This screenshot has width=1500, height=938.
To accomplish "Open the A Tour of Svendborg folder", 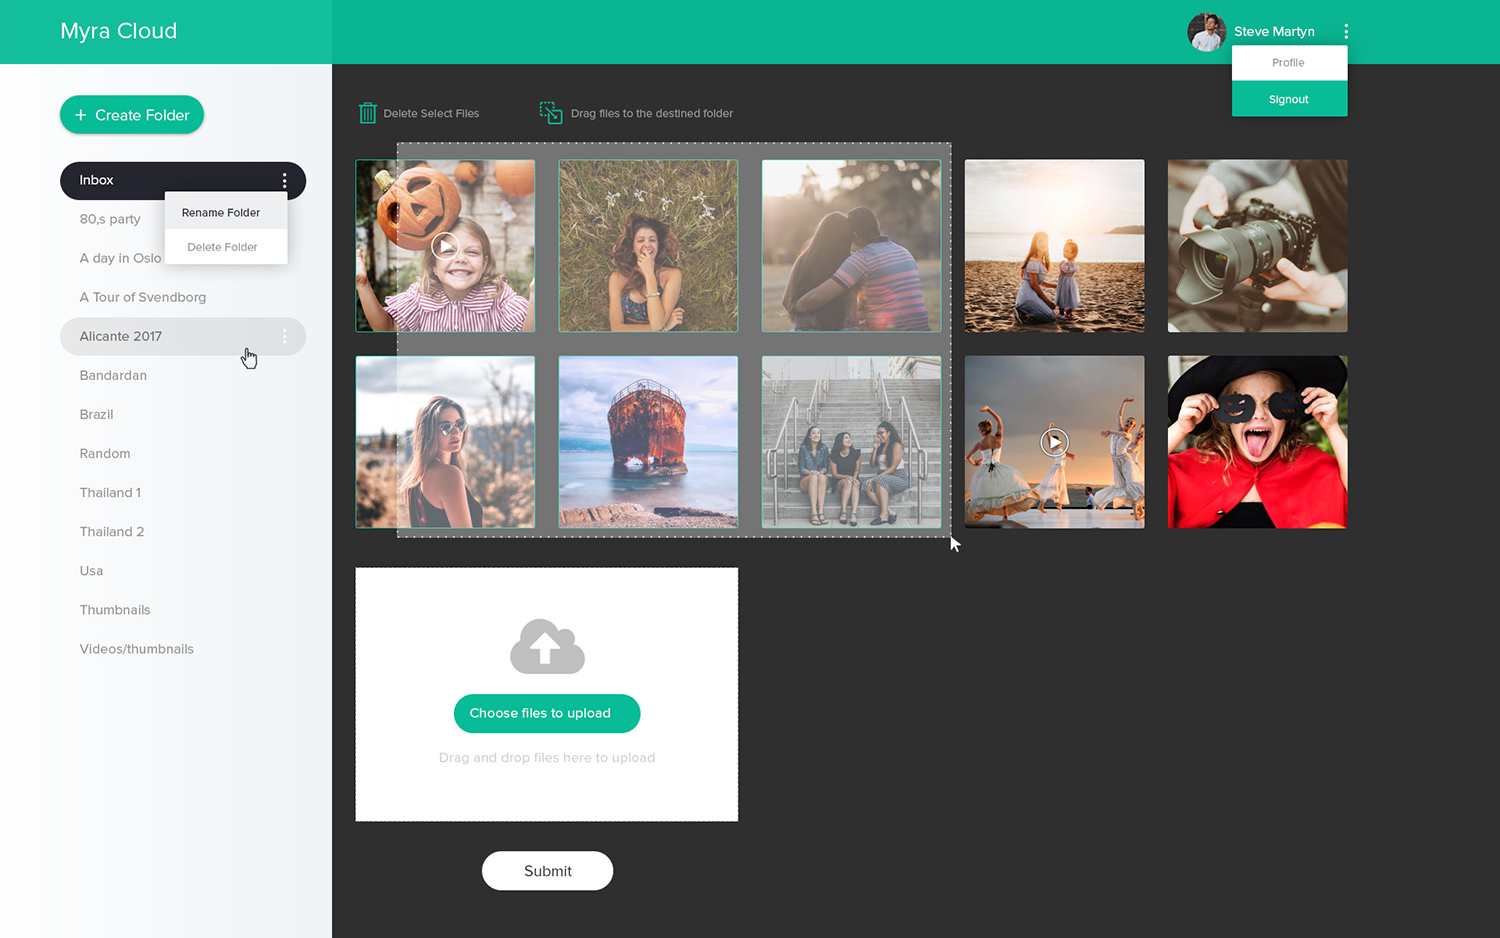I will pyautogui.click(x=143, y=297).
